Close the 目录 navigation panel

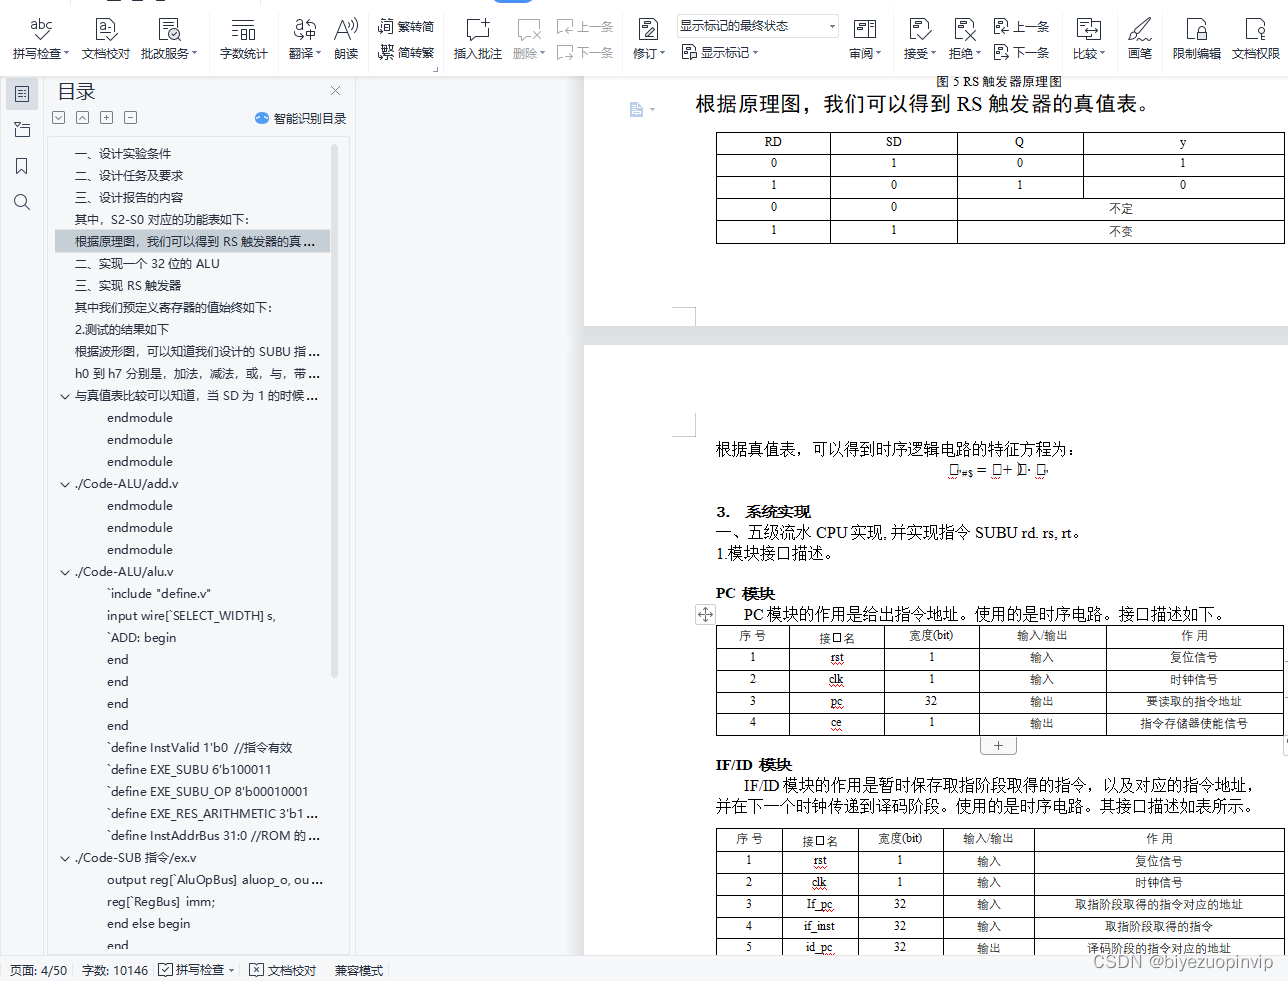pos(335,91)
